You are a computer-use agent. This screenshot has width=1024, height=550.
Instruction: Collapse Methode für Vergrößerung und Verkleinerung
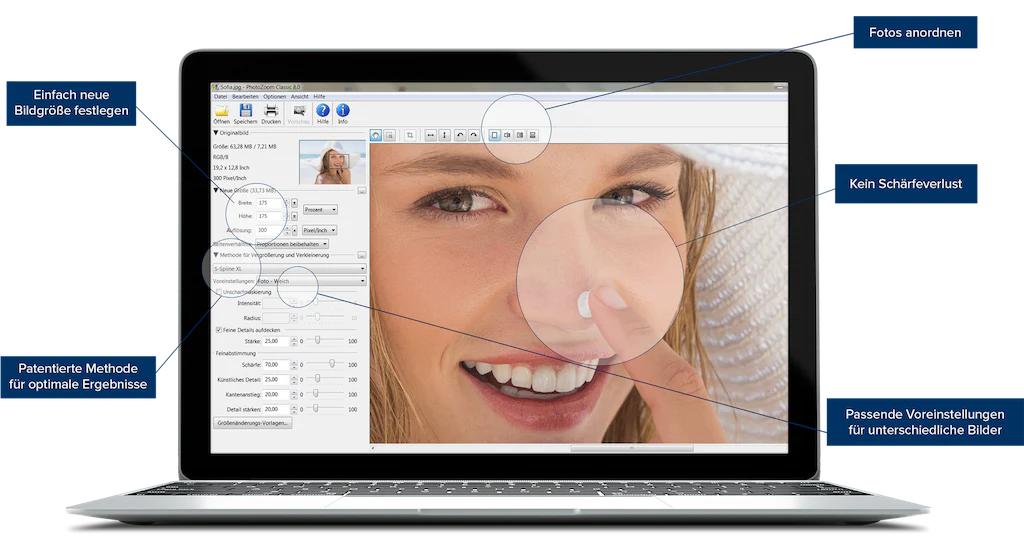[x=216, y=255]
